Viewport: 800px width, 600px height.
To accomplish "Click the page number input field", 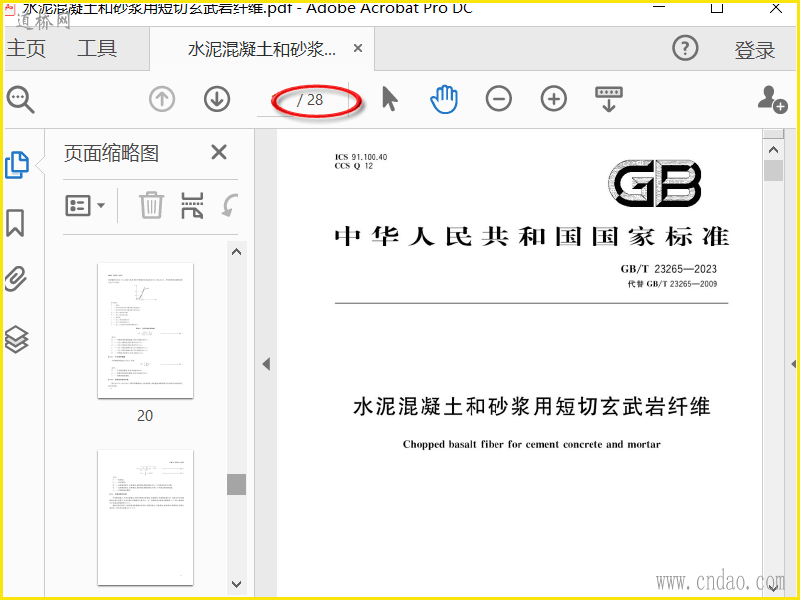I will tap(276, 99).
